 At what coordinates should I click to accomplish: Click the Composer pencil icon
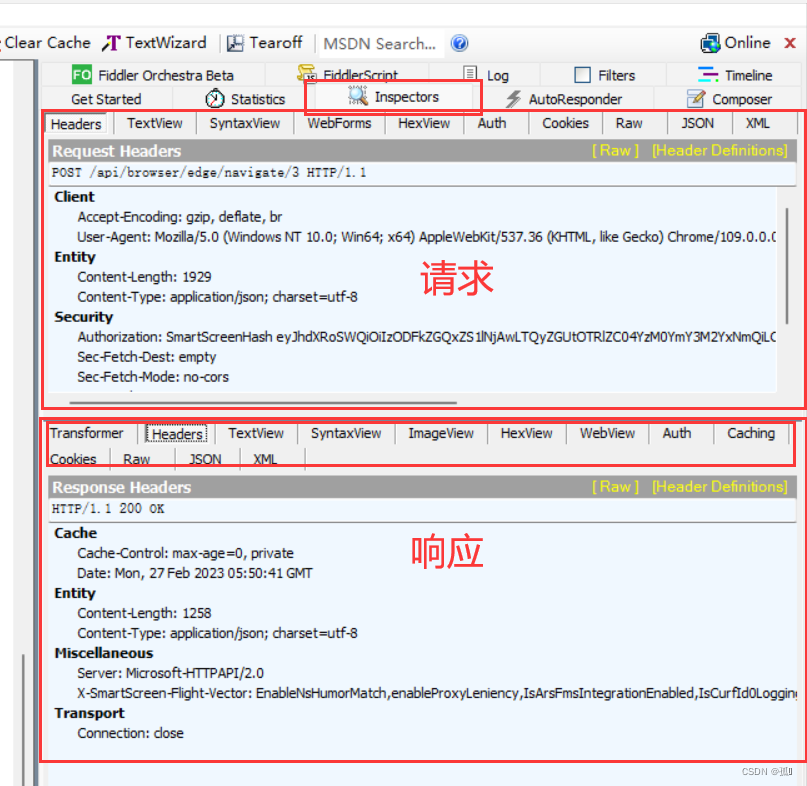click(x=696, y=98)
